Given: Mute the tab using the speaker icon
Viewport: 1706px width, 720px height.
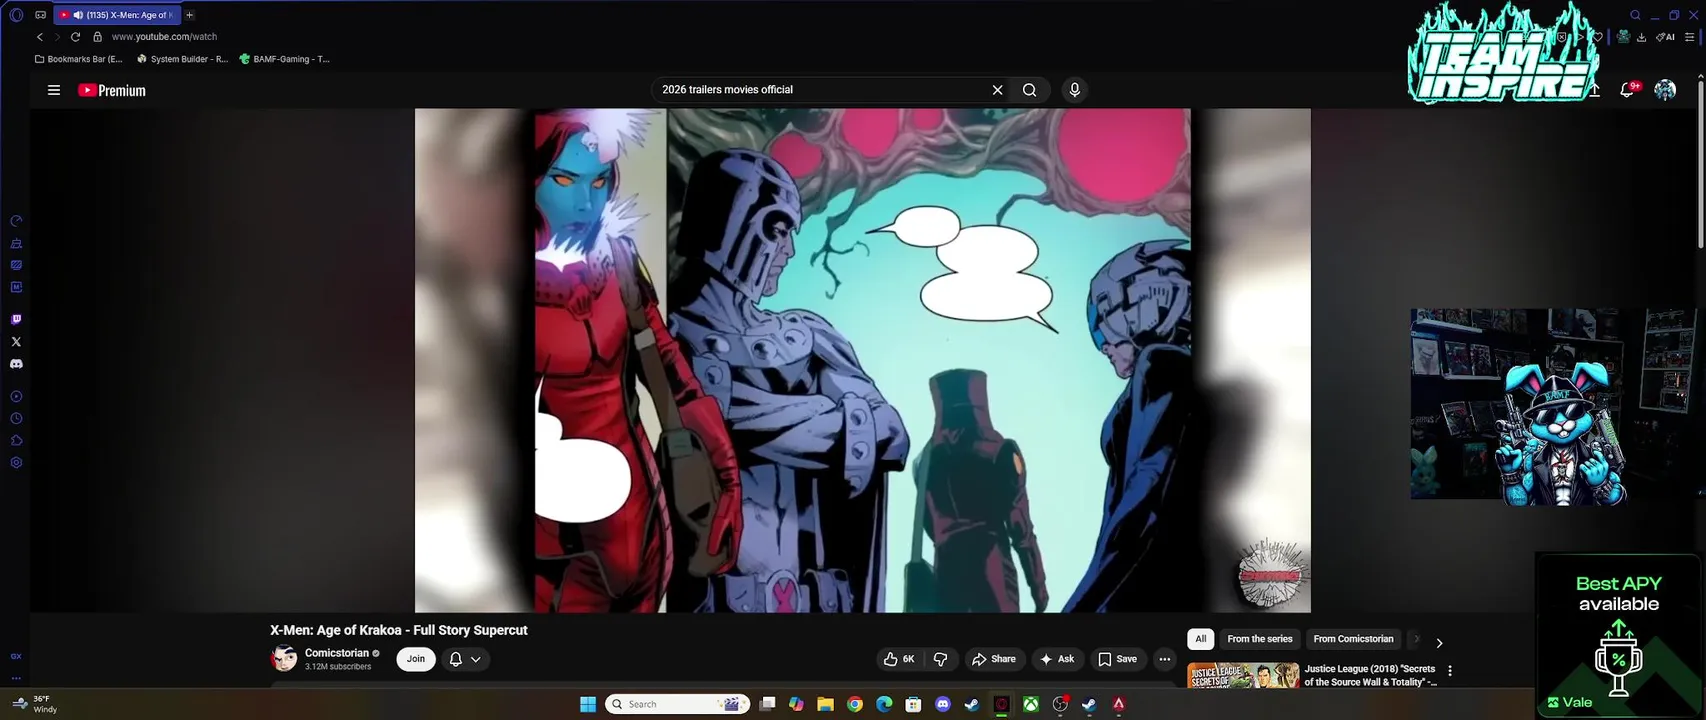Looking at the screenshot, I should (78, 15).
